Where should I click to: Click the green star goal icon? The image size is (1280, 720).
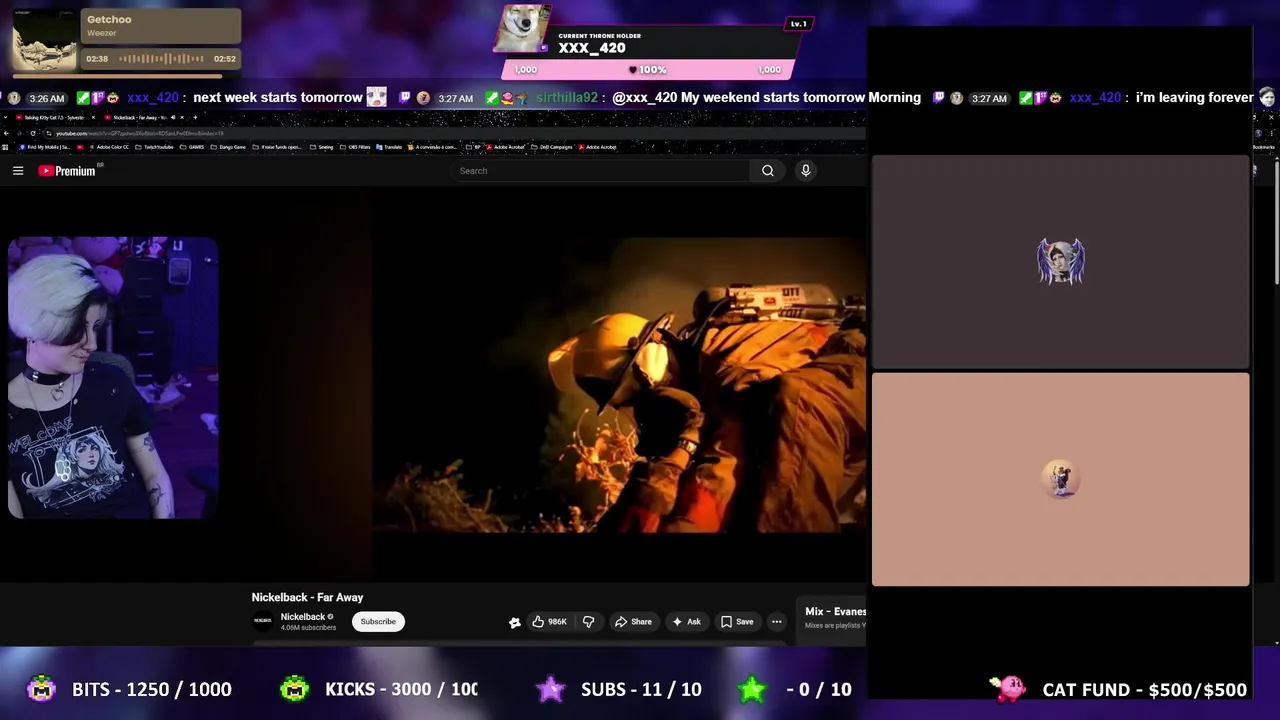[752, 689]
